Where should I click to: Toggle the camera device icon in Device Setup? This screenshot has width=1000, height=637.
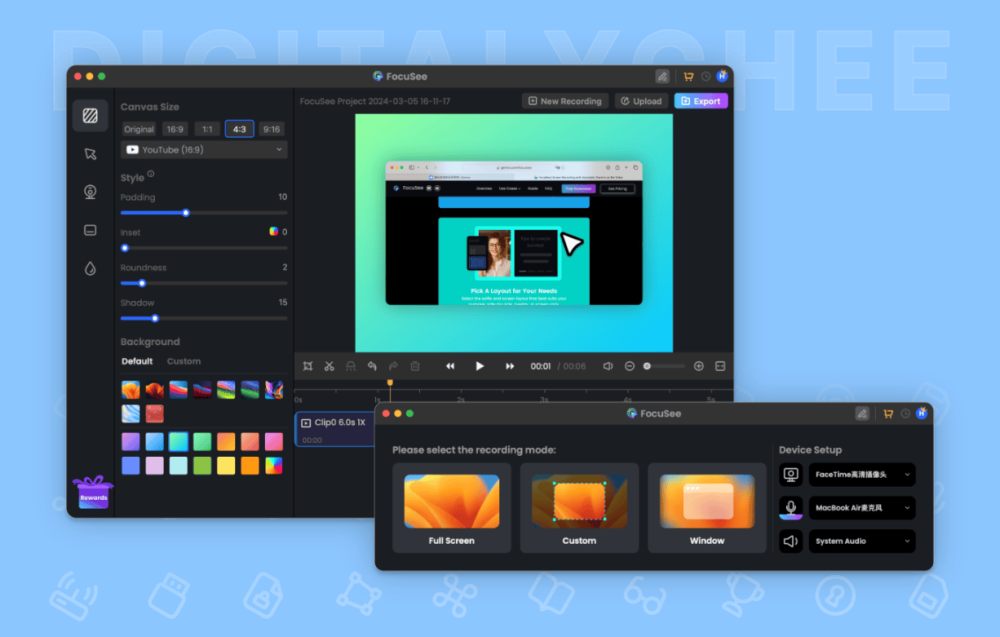click(x=791, y=474)
